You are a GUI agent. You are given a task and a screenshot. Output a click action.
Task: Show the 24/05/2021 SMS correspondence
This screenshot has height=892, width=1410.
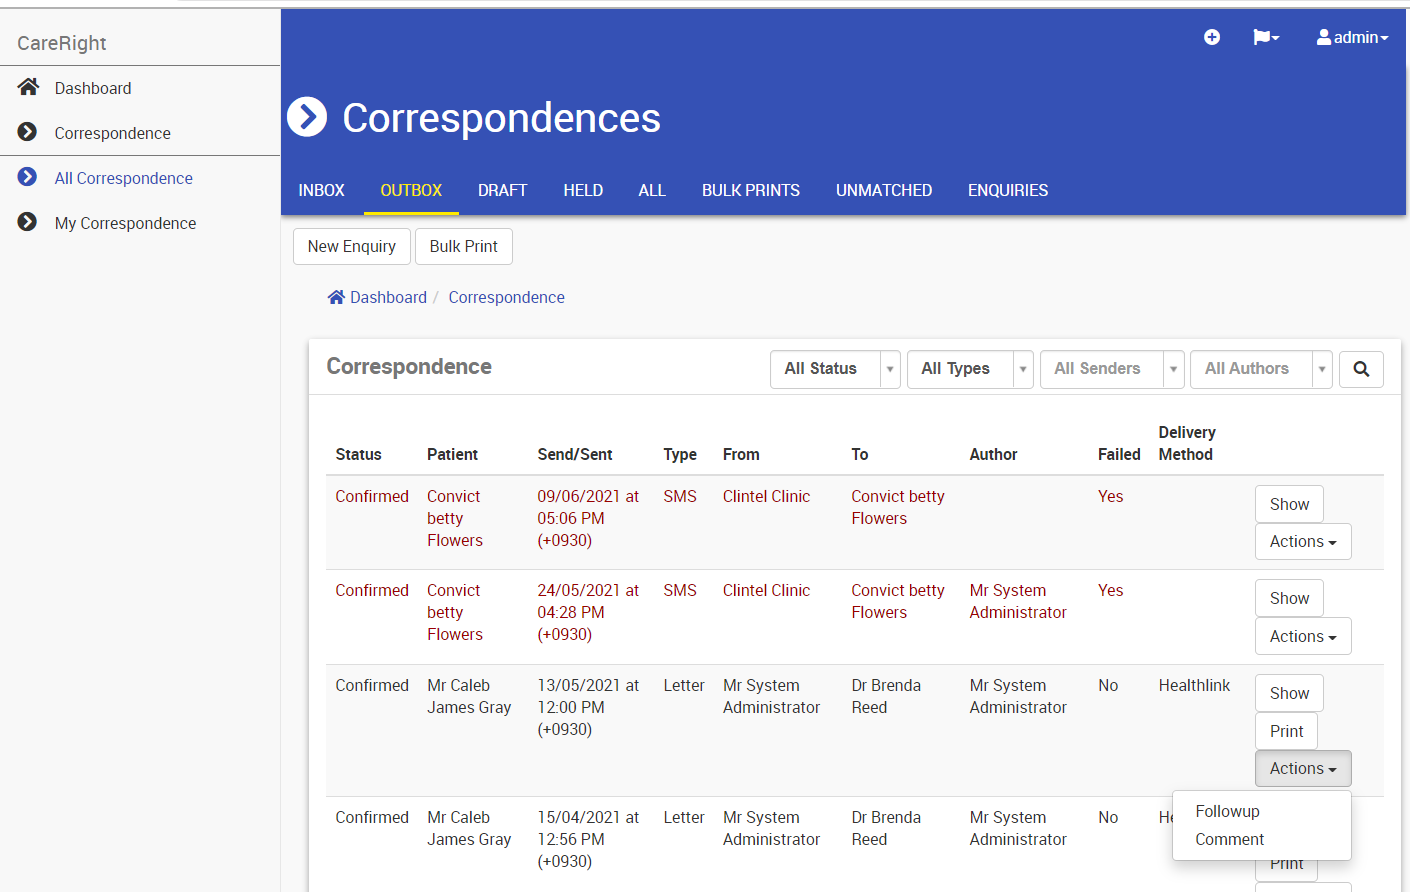(x=1289, y=598)
